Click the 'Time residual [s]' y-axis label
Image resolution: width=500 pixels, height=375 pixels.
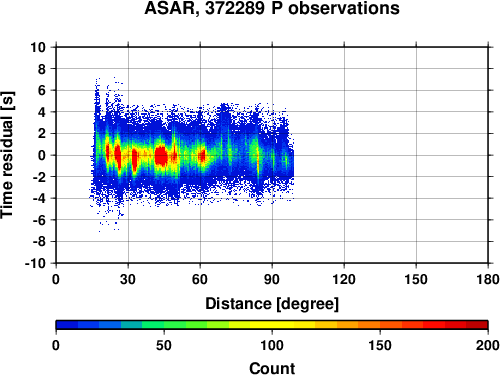tap(7, 155)
